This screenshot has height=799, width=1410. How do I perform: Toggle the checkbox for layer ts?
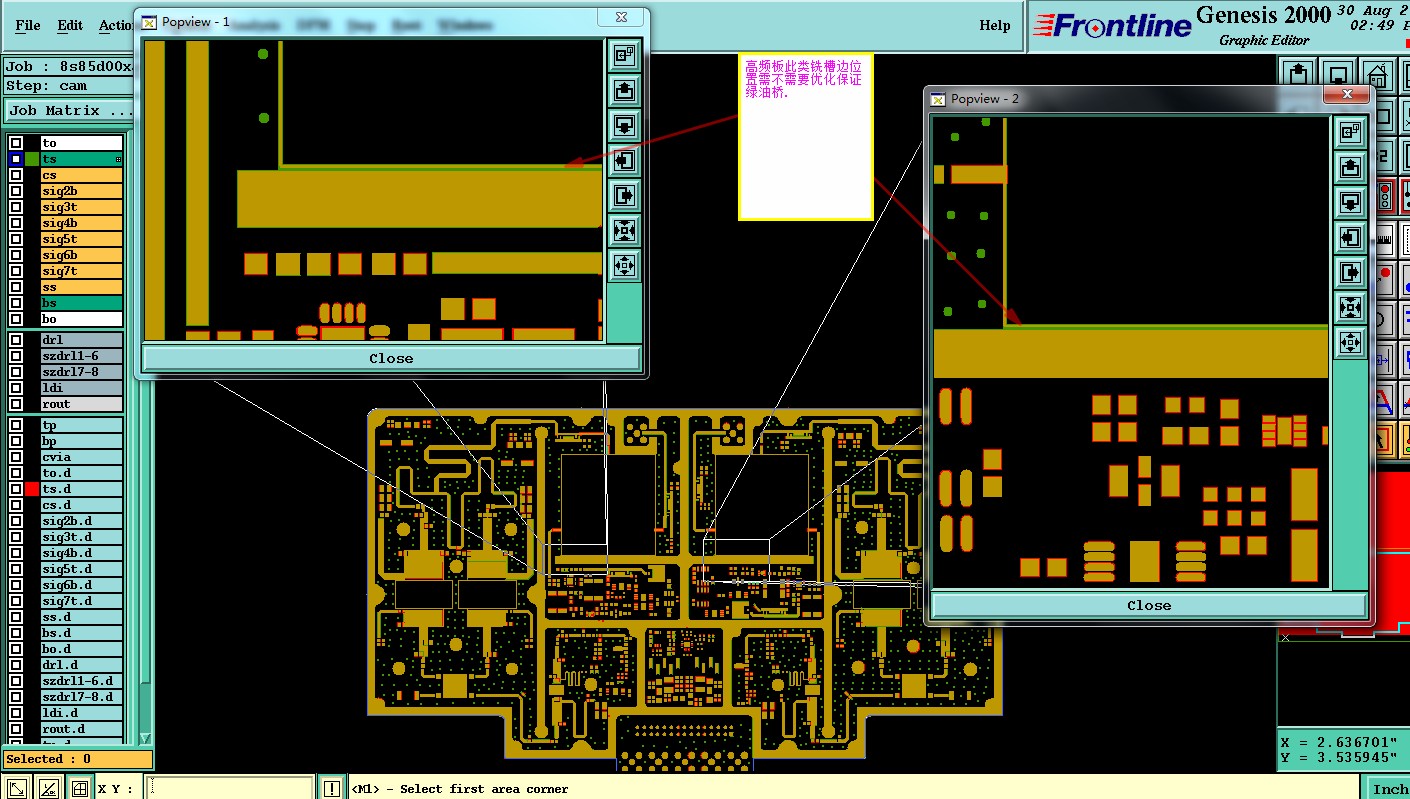[x=16, y=159]
